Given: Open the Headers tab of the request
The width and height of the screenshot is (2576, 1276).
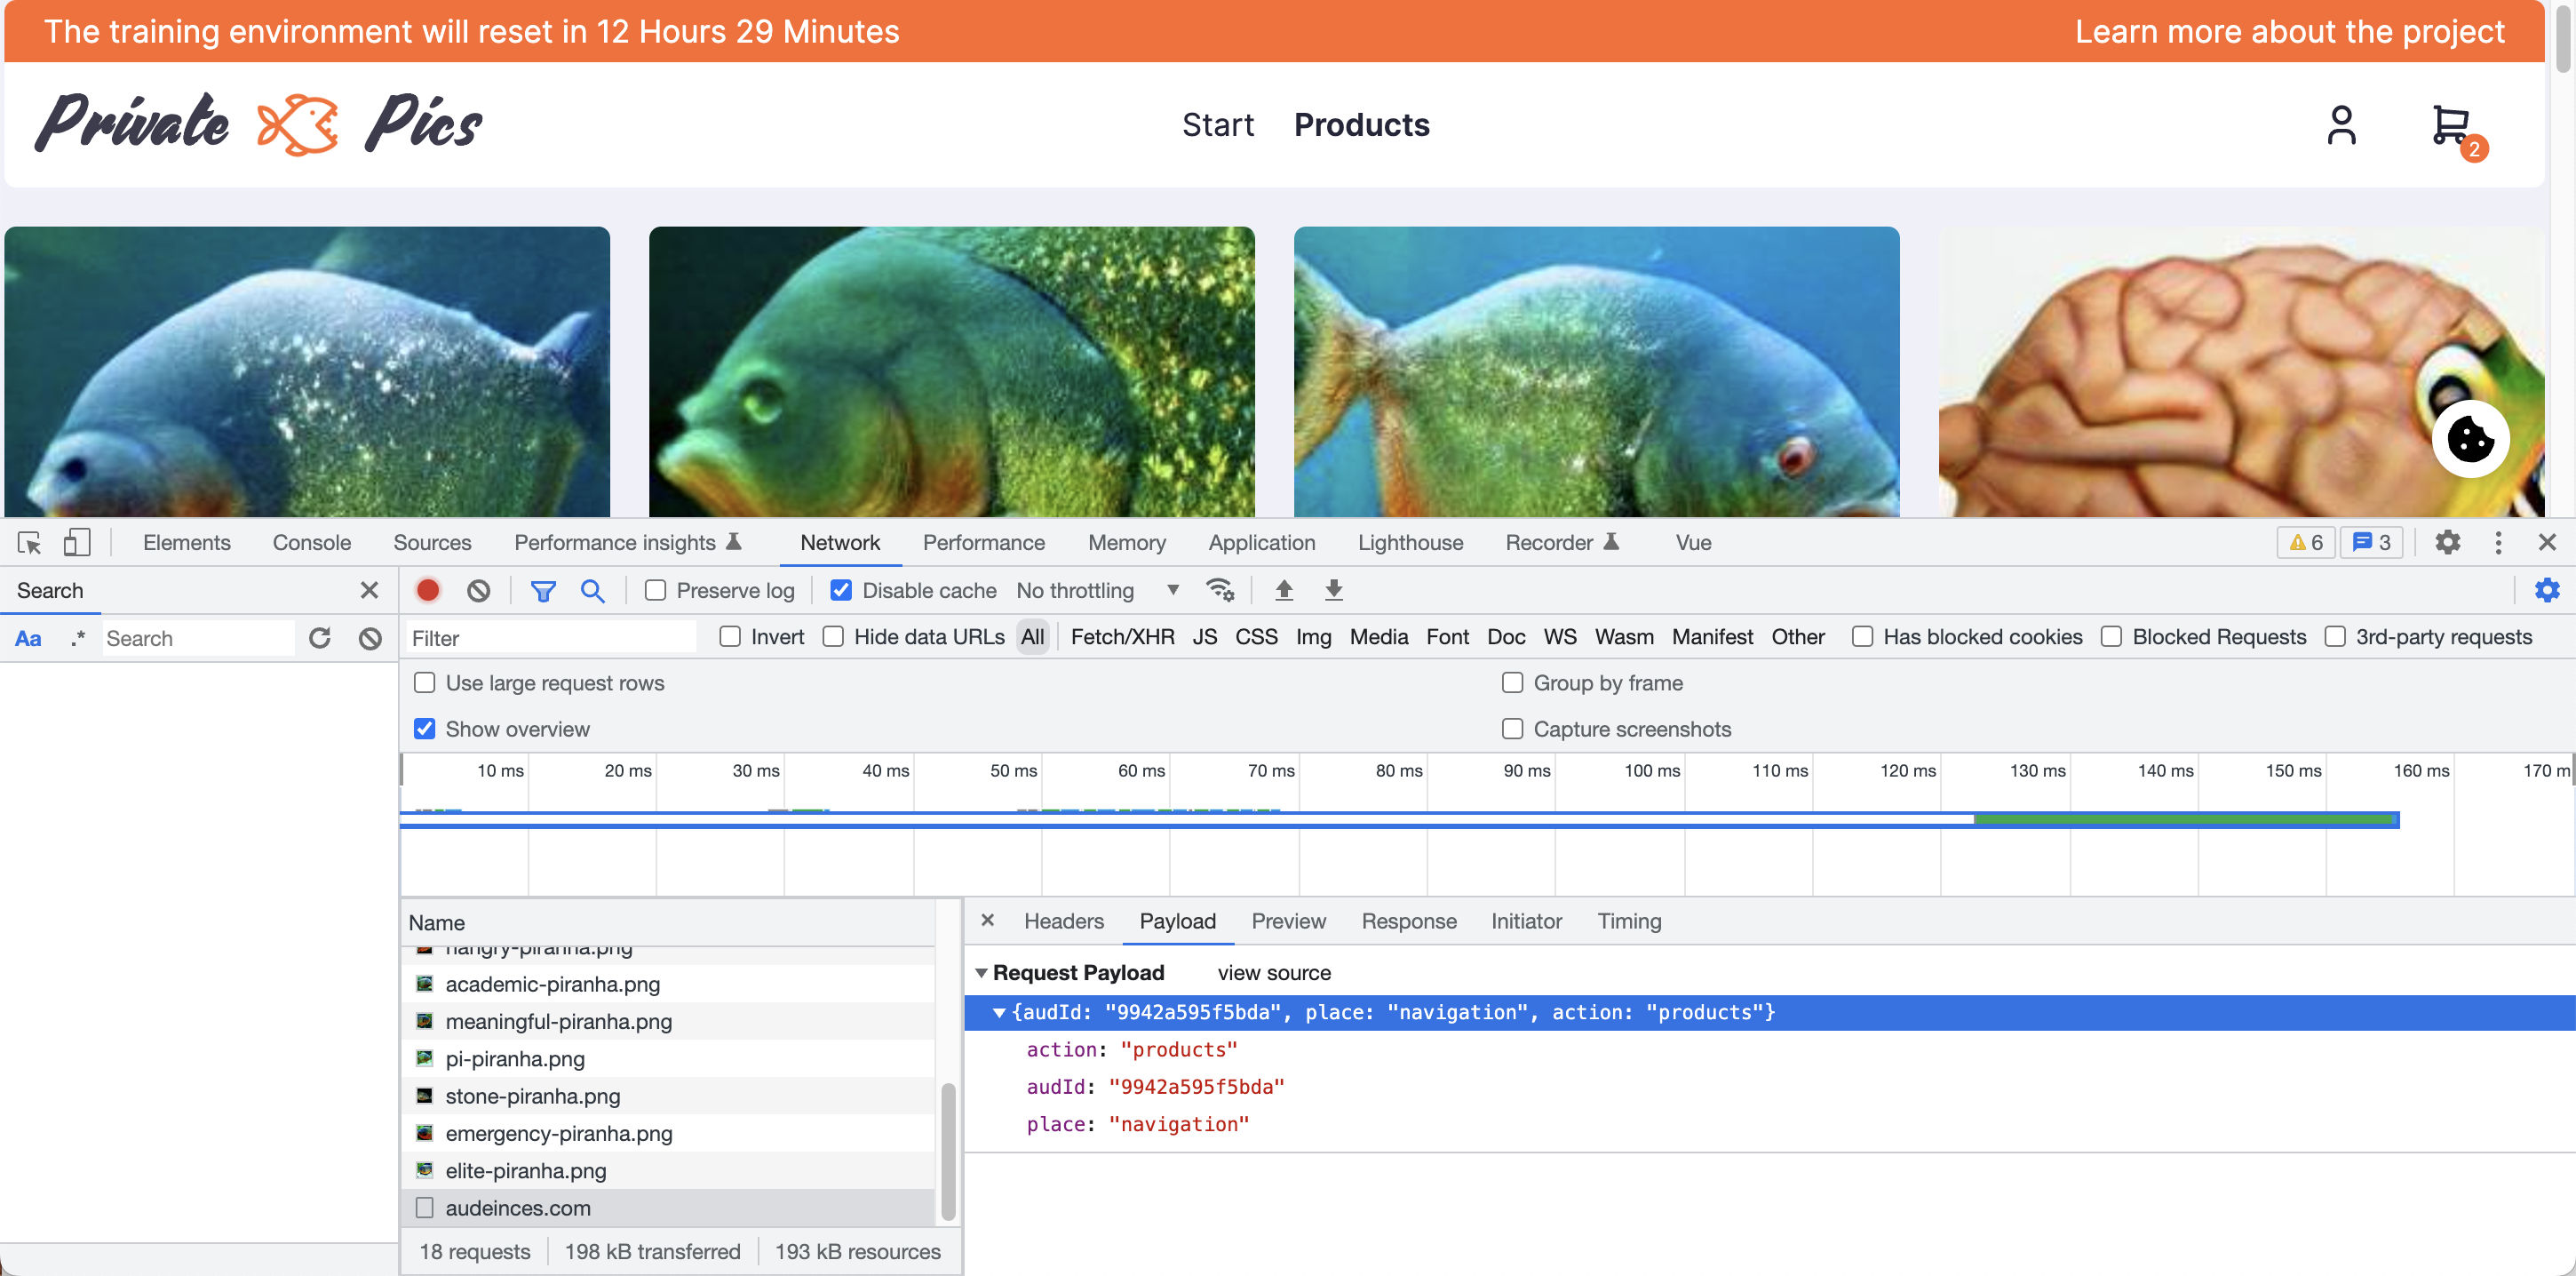Looking at the screenshot, I should coord(1063,921).
